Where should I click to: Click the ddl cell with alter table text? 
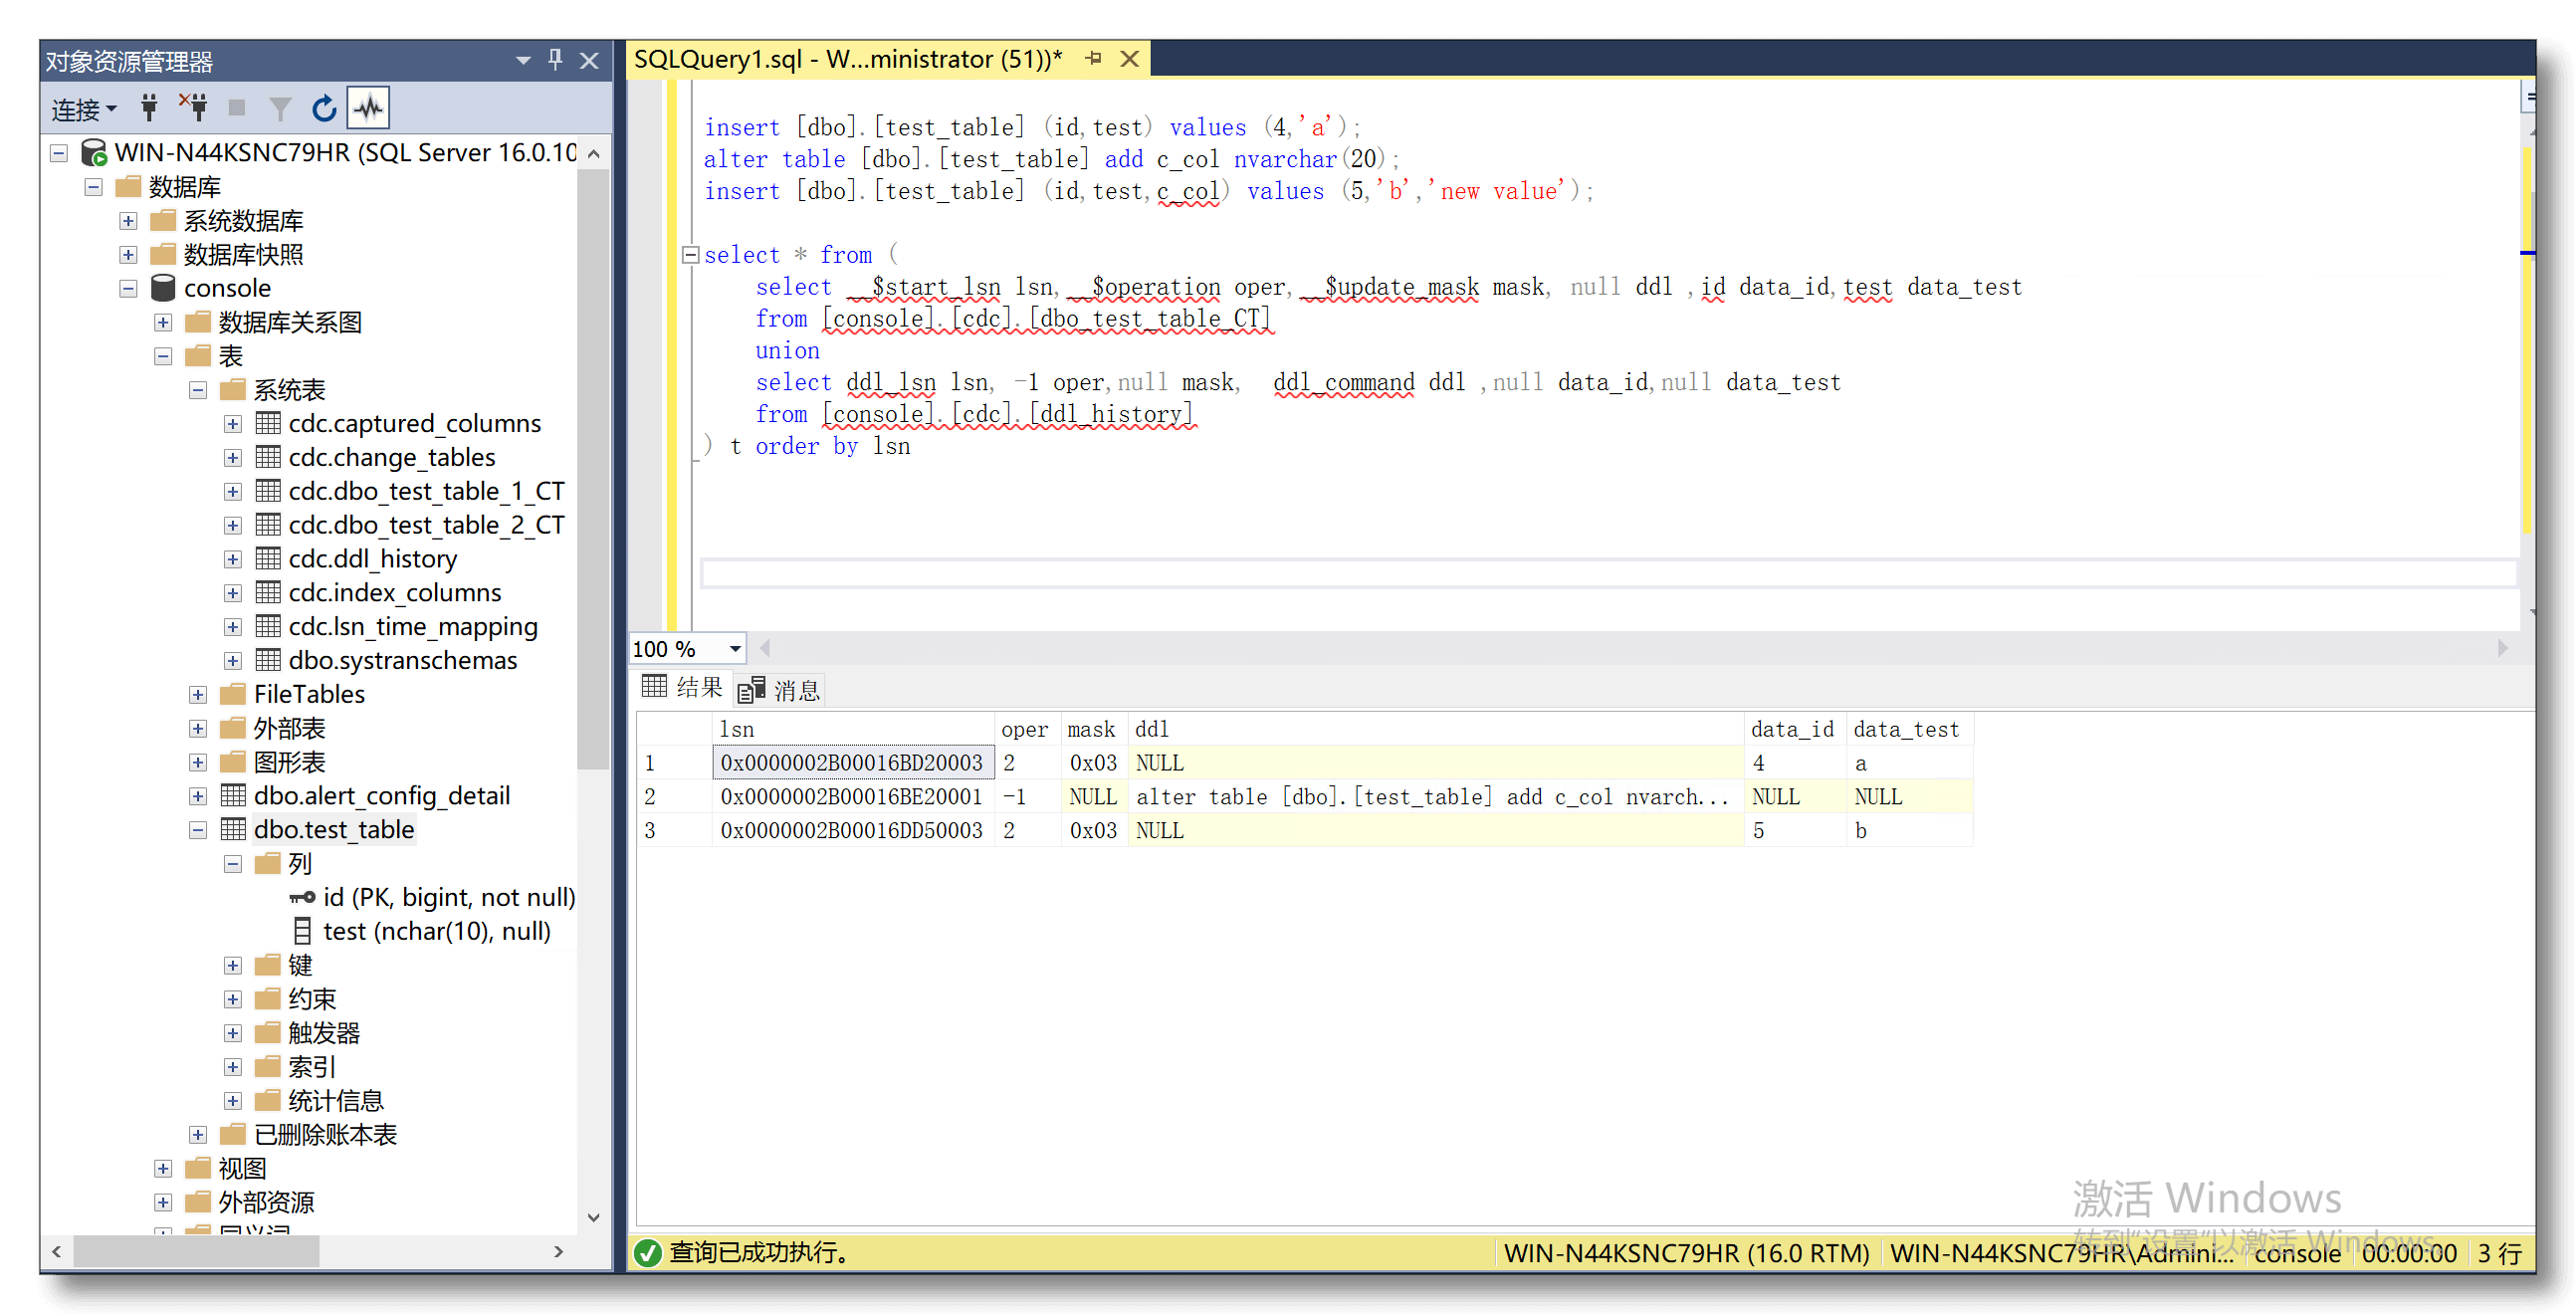(x=1431, y=797)
